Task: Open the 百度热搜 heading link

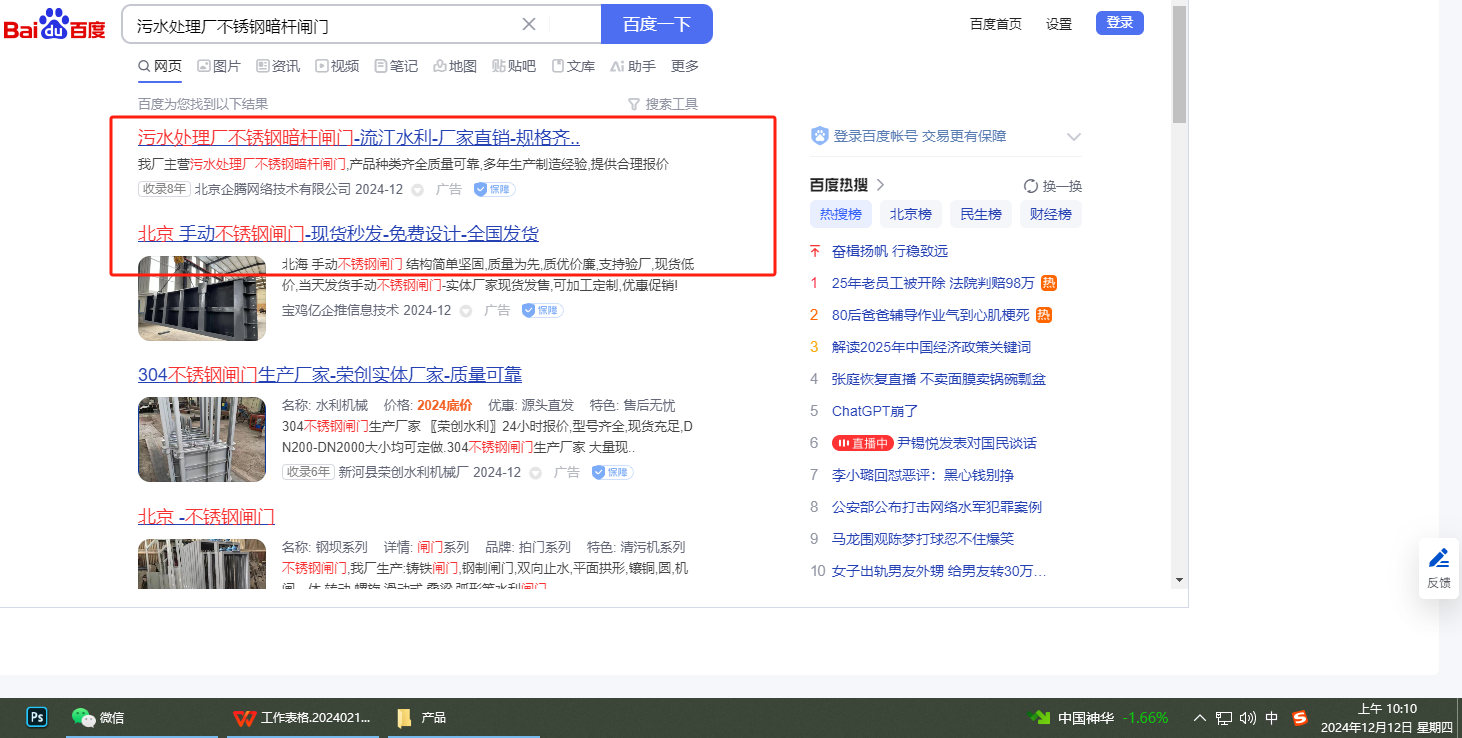Action: click(848, 185)
